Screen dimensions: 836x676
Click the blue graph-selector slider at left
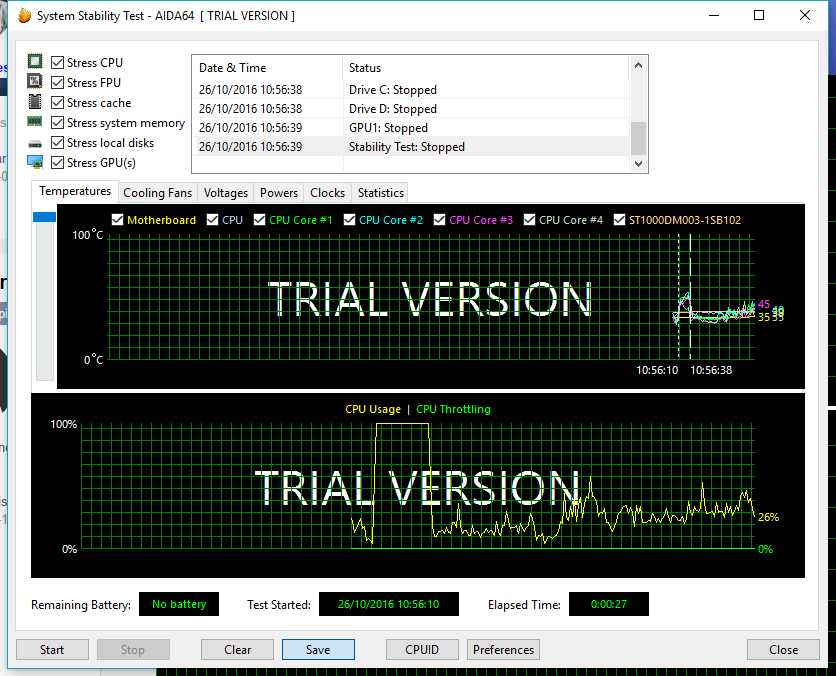tap(44, 216)
